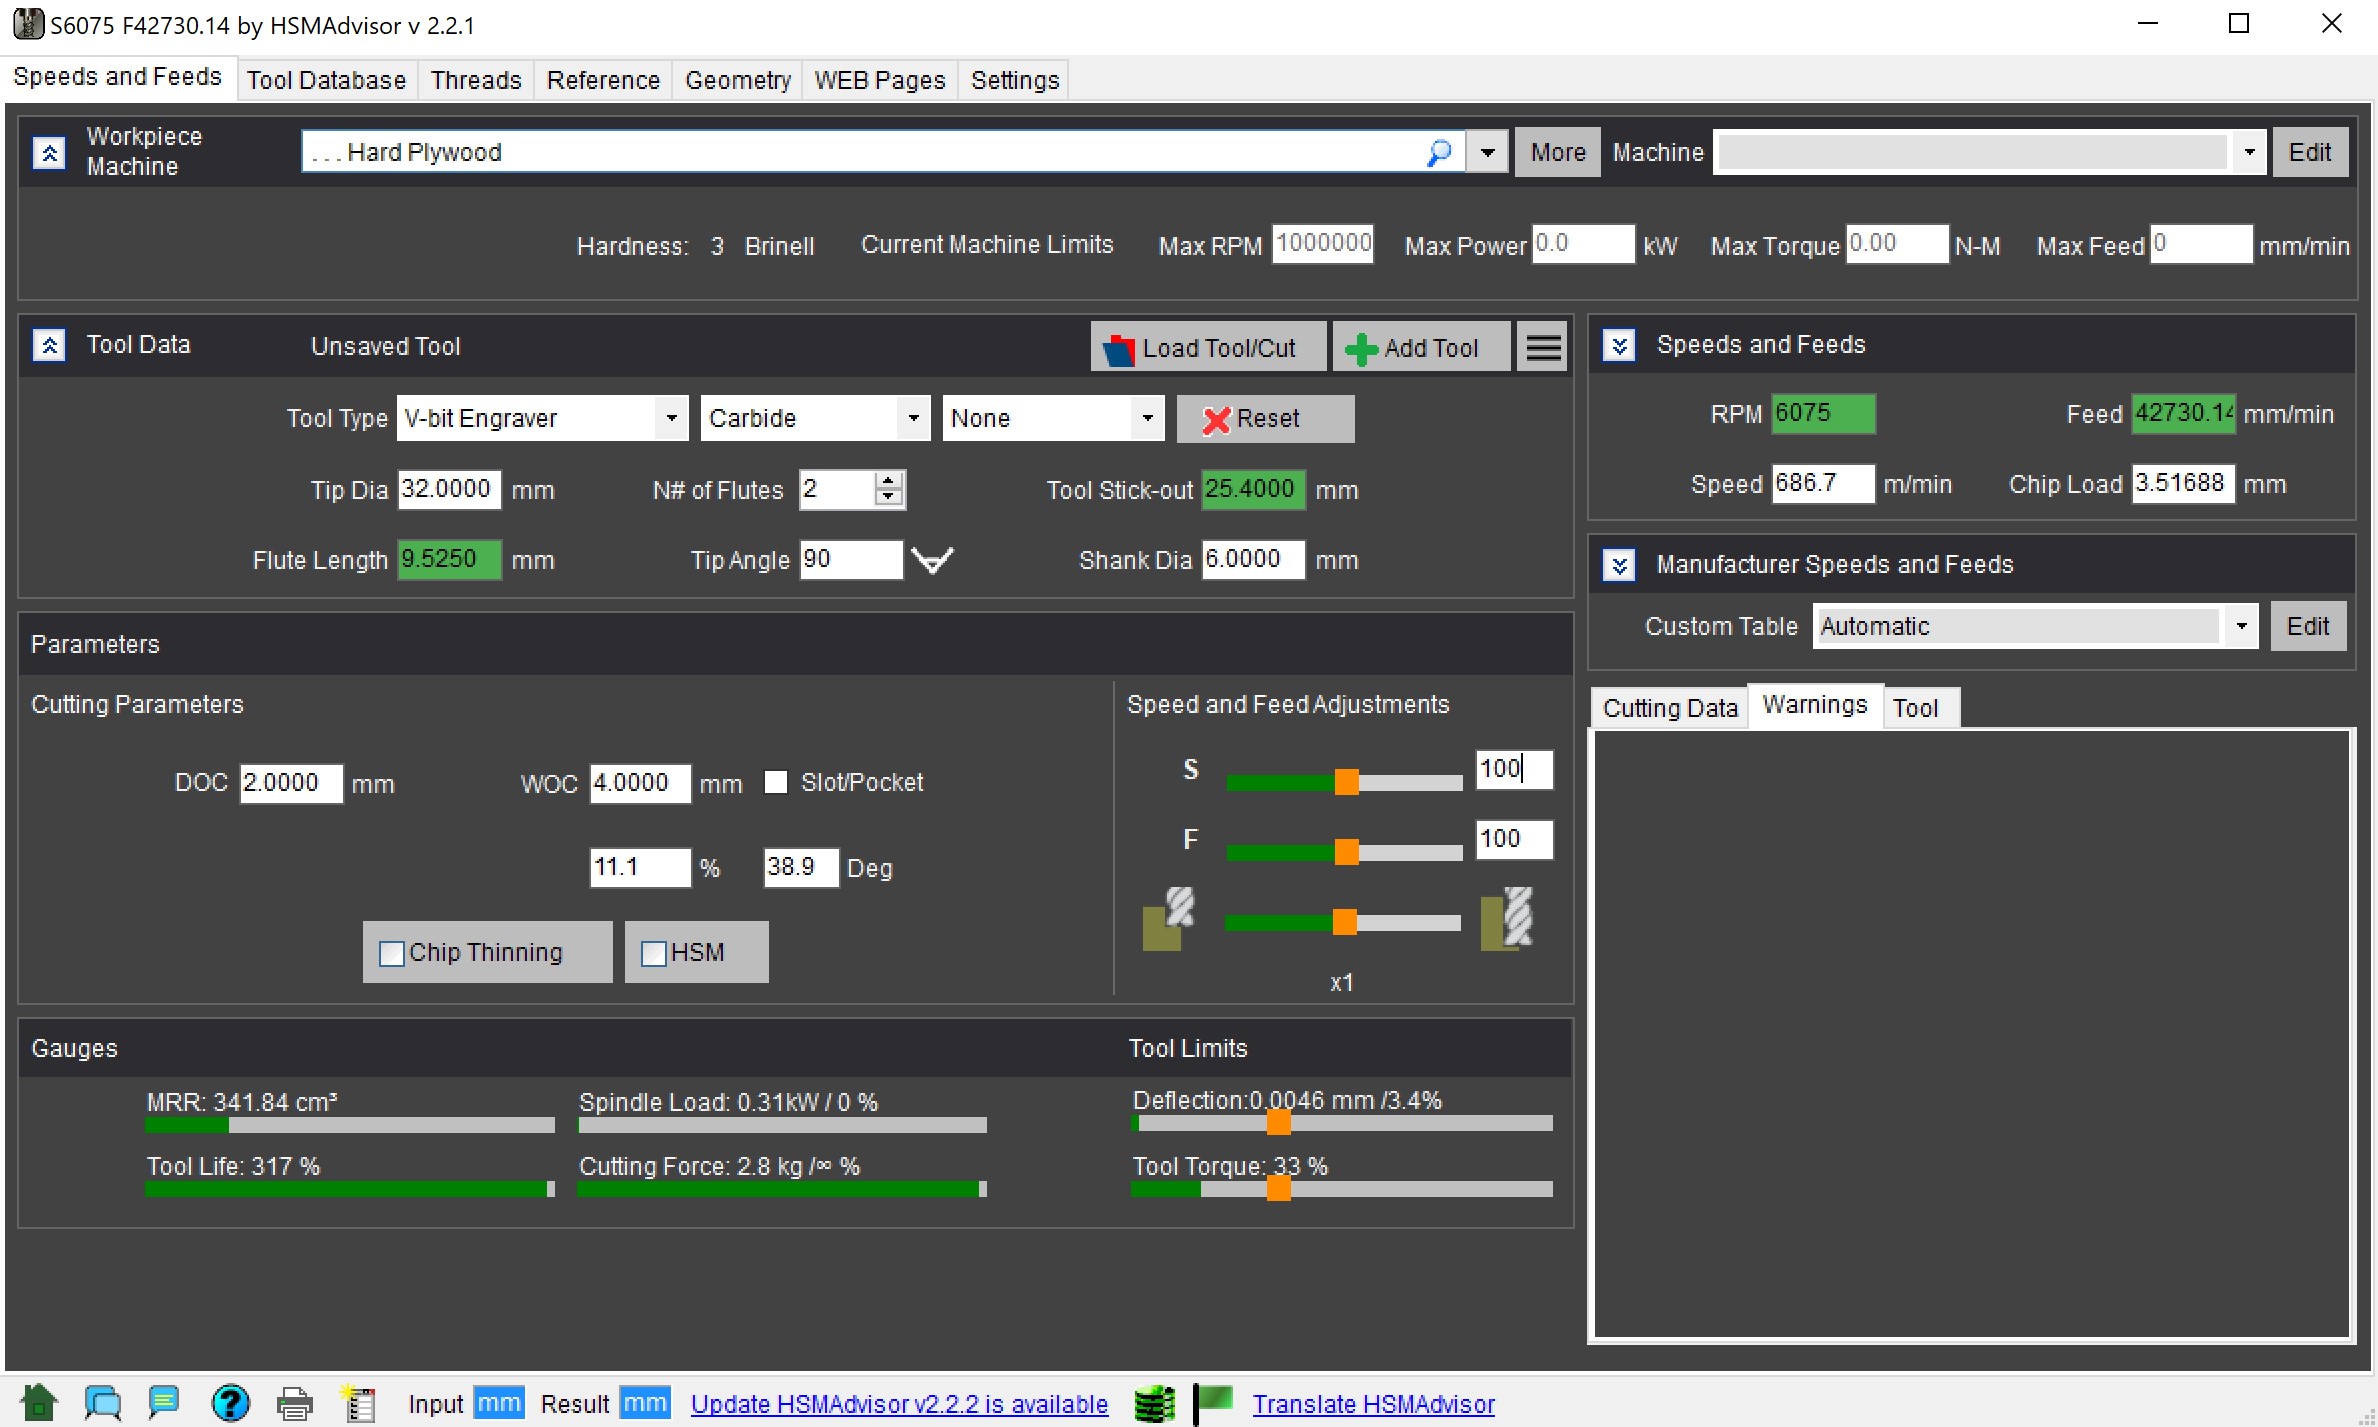This screenshot has height=1427, width=2378.
Task: Open the Cutting Data tab
Action: [x=1669, y=708]
